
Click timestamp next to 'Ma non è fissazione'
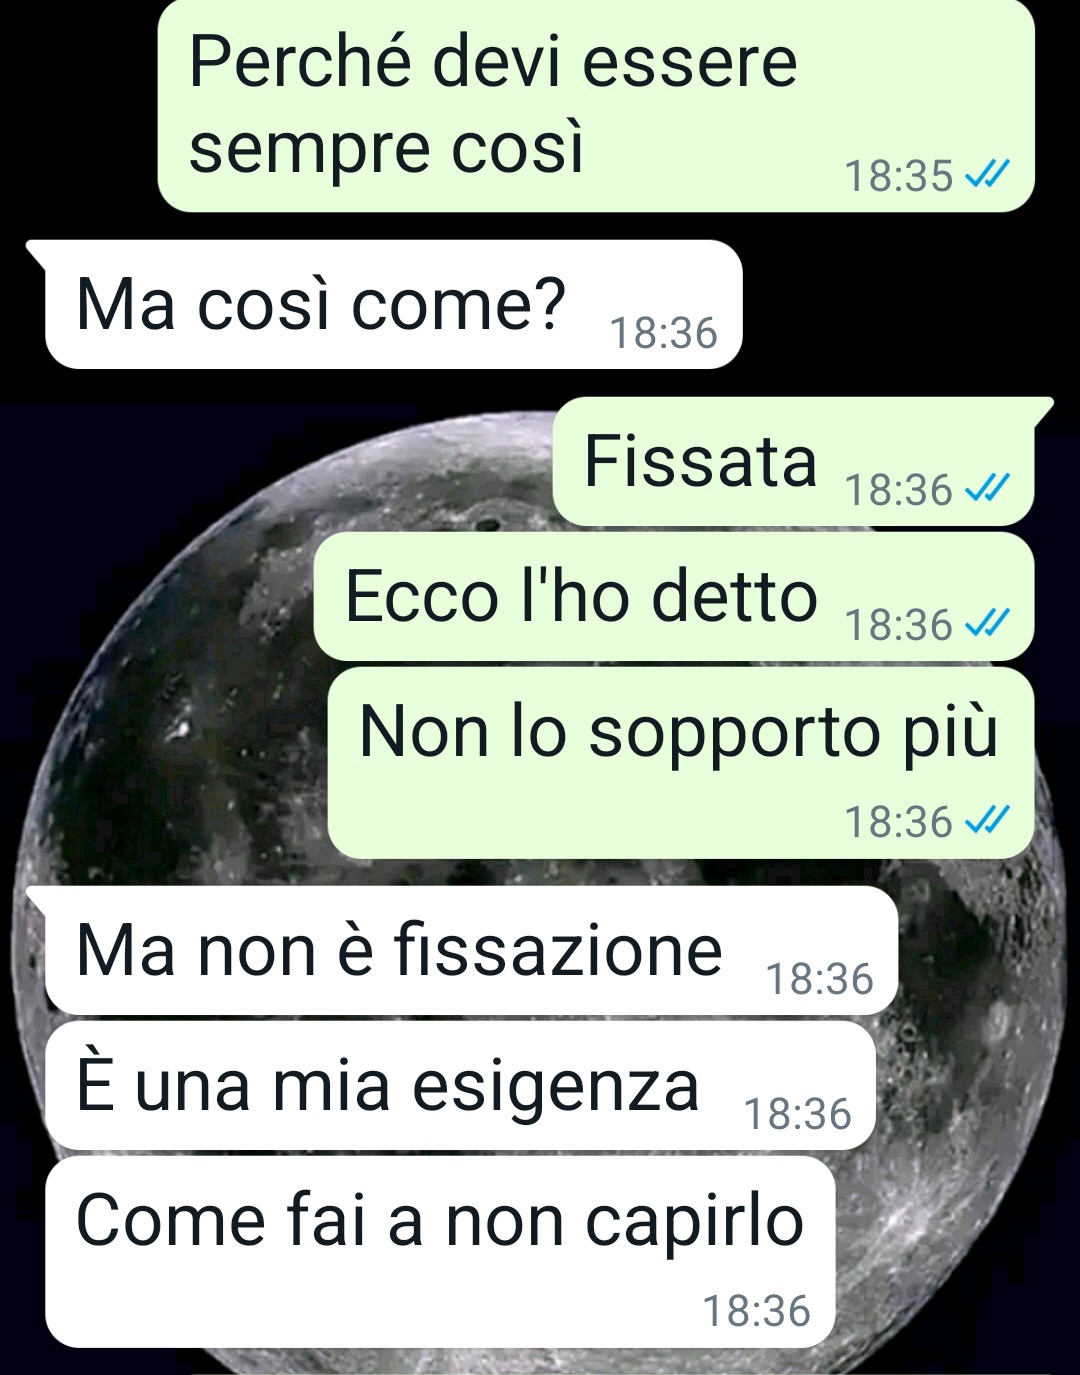820,979
